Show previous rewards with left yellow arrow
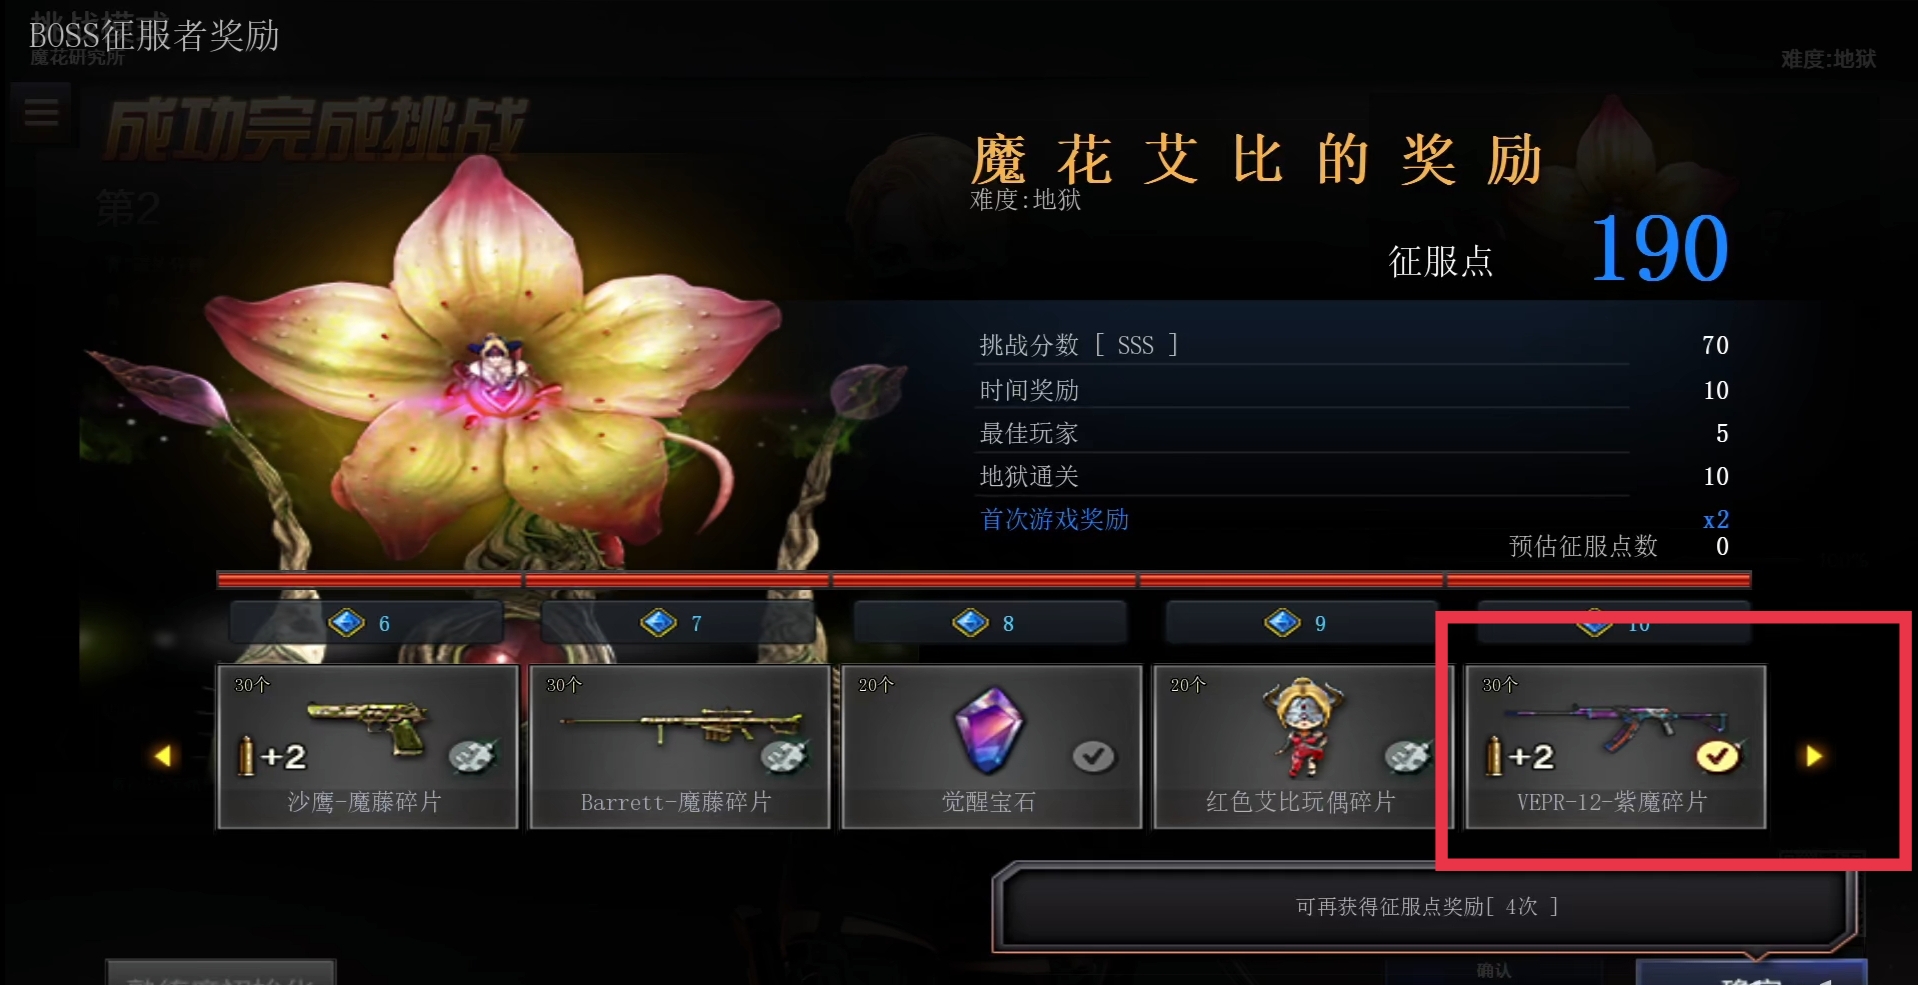1918x985 pixels. tap(163, 756)
